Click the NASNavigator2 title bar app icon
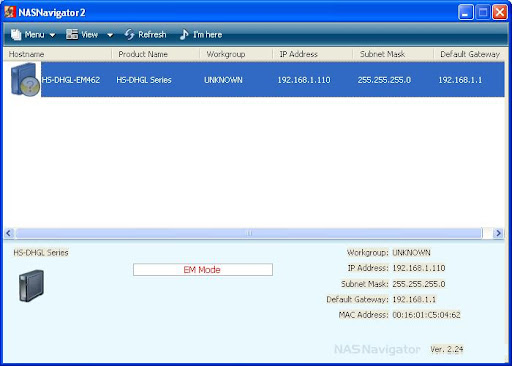 [10, 12]
